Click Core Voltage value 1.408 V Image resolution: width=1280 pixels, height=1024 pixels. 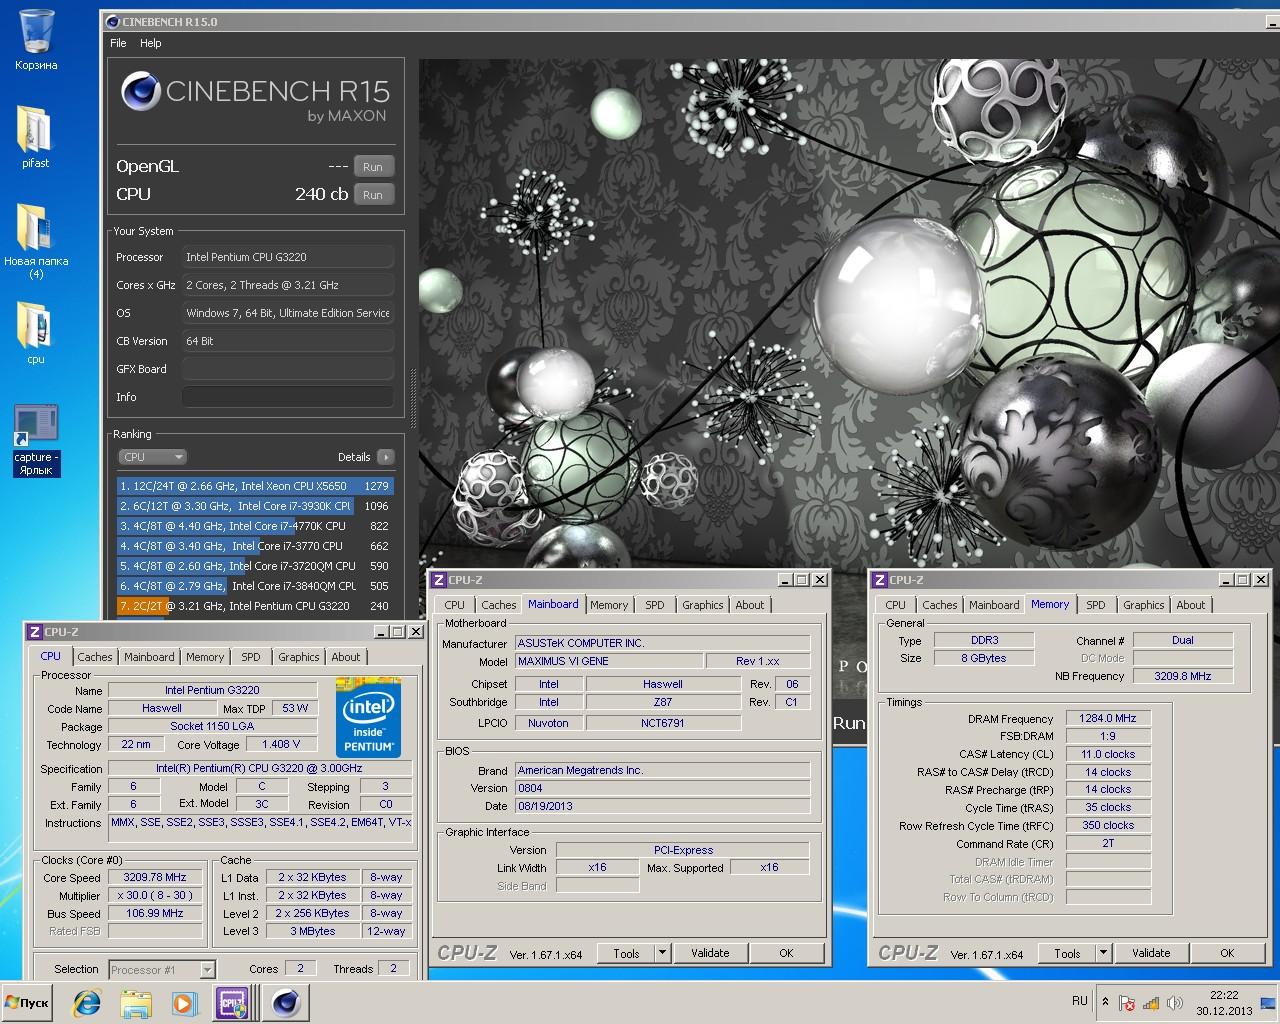tap(280, 744)
